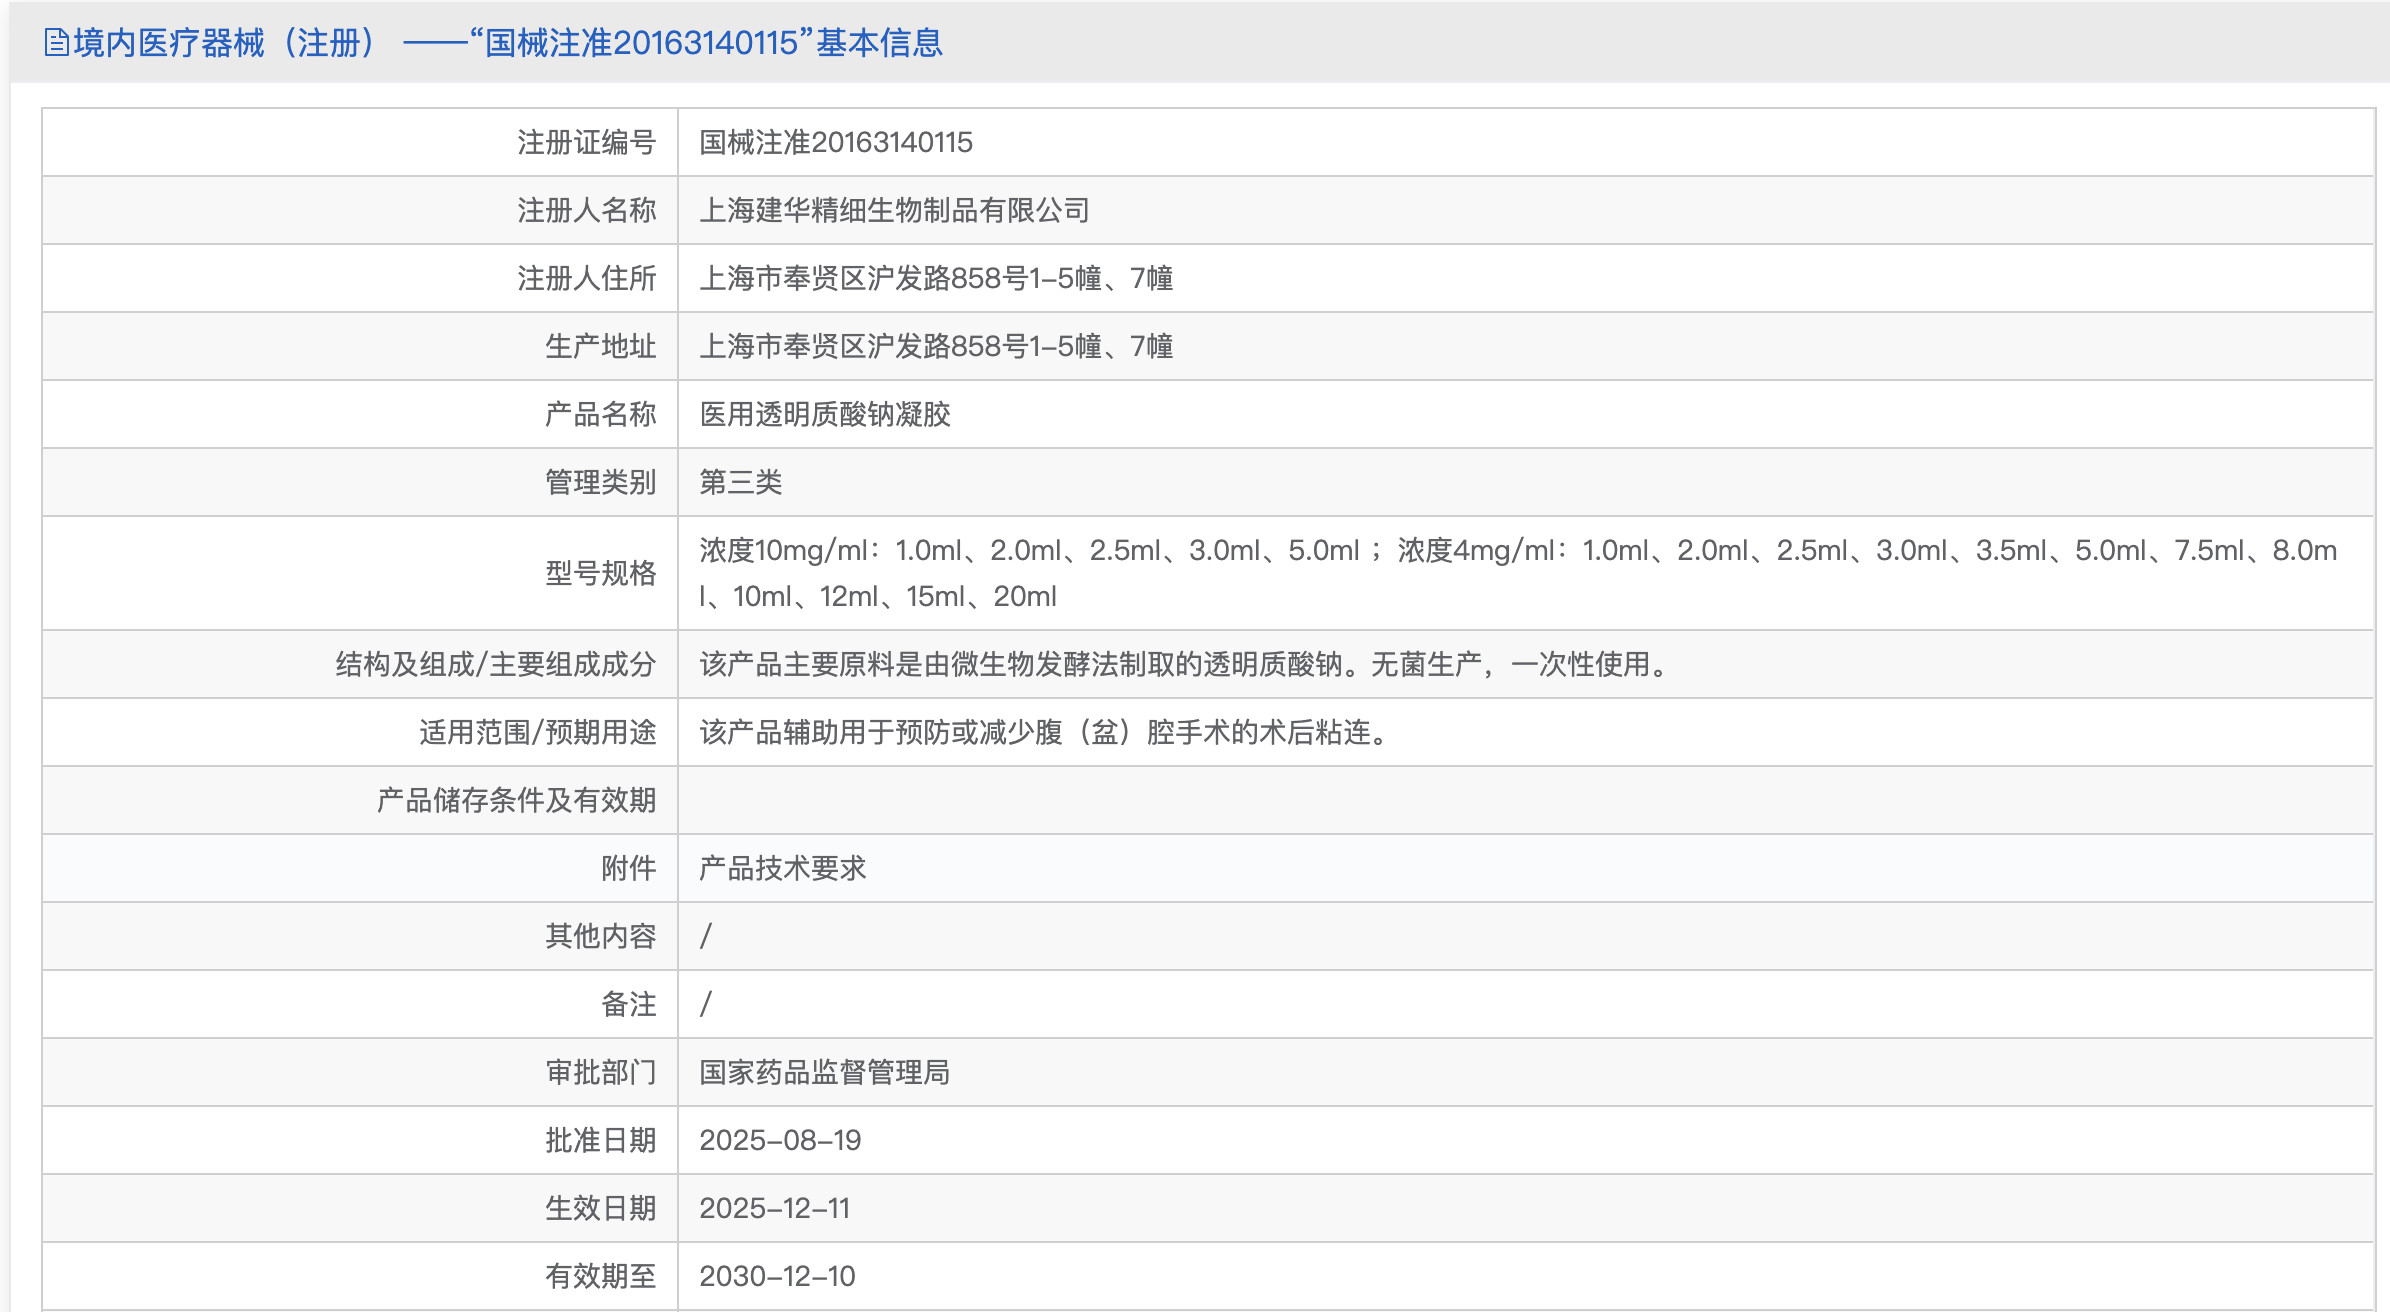Click the 生产地址 address value
Viewport: 2390px width, 1312px height.
(x=935, y=346)
